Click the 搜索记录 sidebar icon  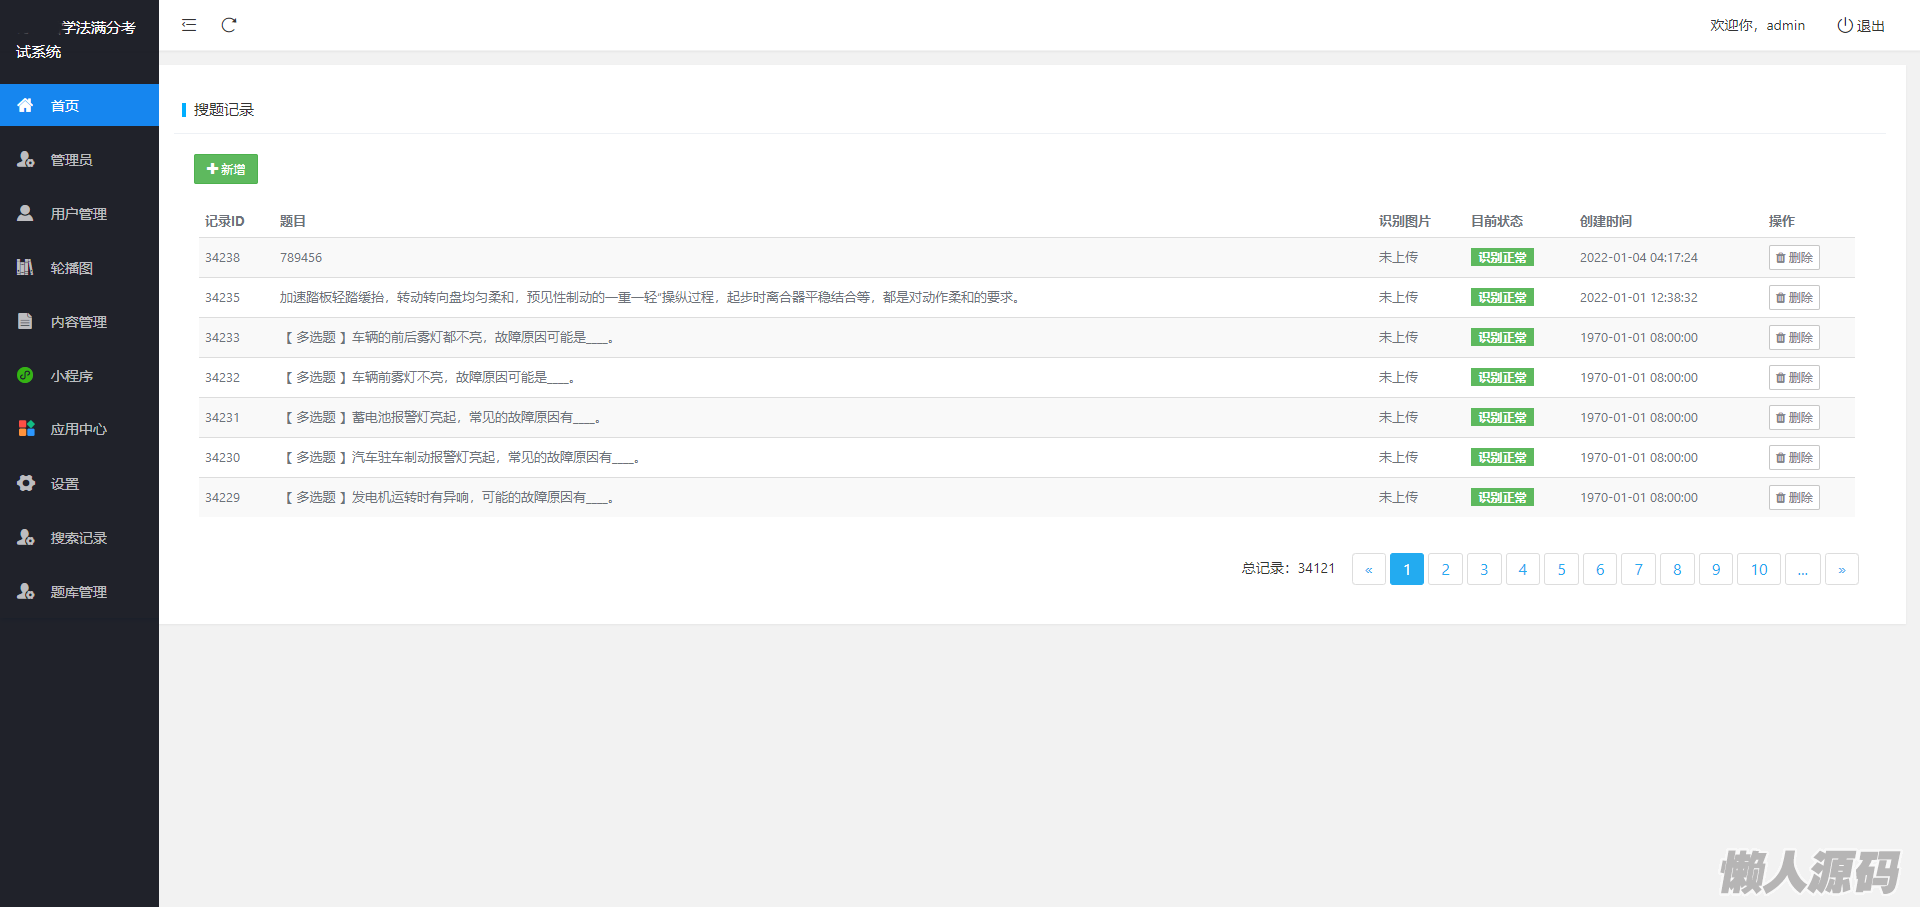(x=26, y=537)
